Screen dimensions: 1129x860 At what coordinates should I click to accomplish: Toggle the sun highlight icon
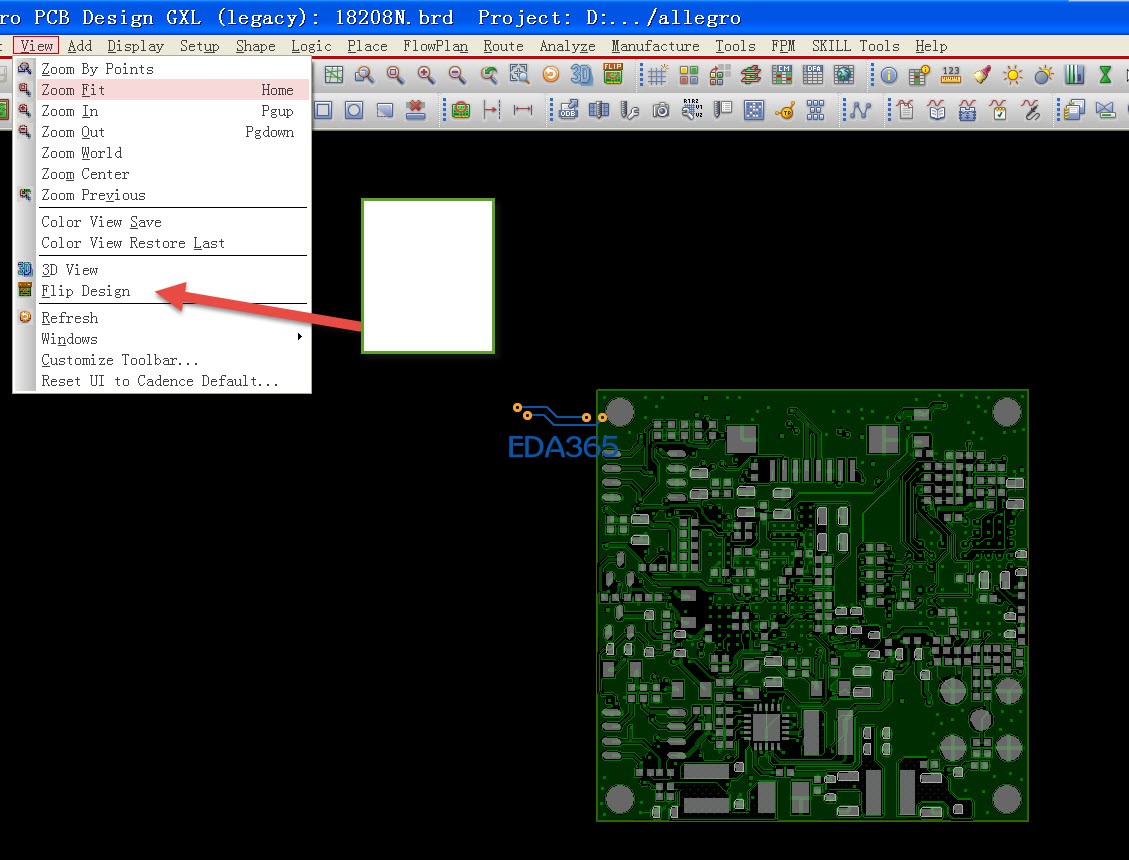(x=1013, y=75)
